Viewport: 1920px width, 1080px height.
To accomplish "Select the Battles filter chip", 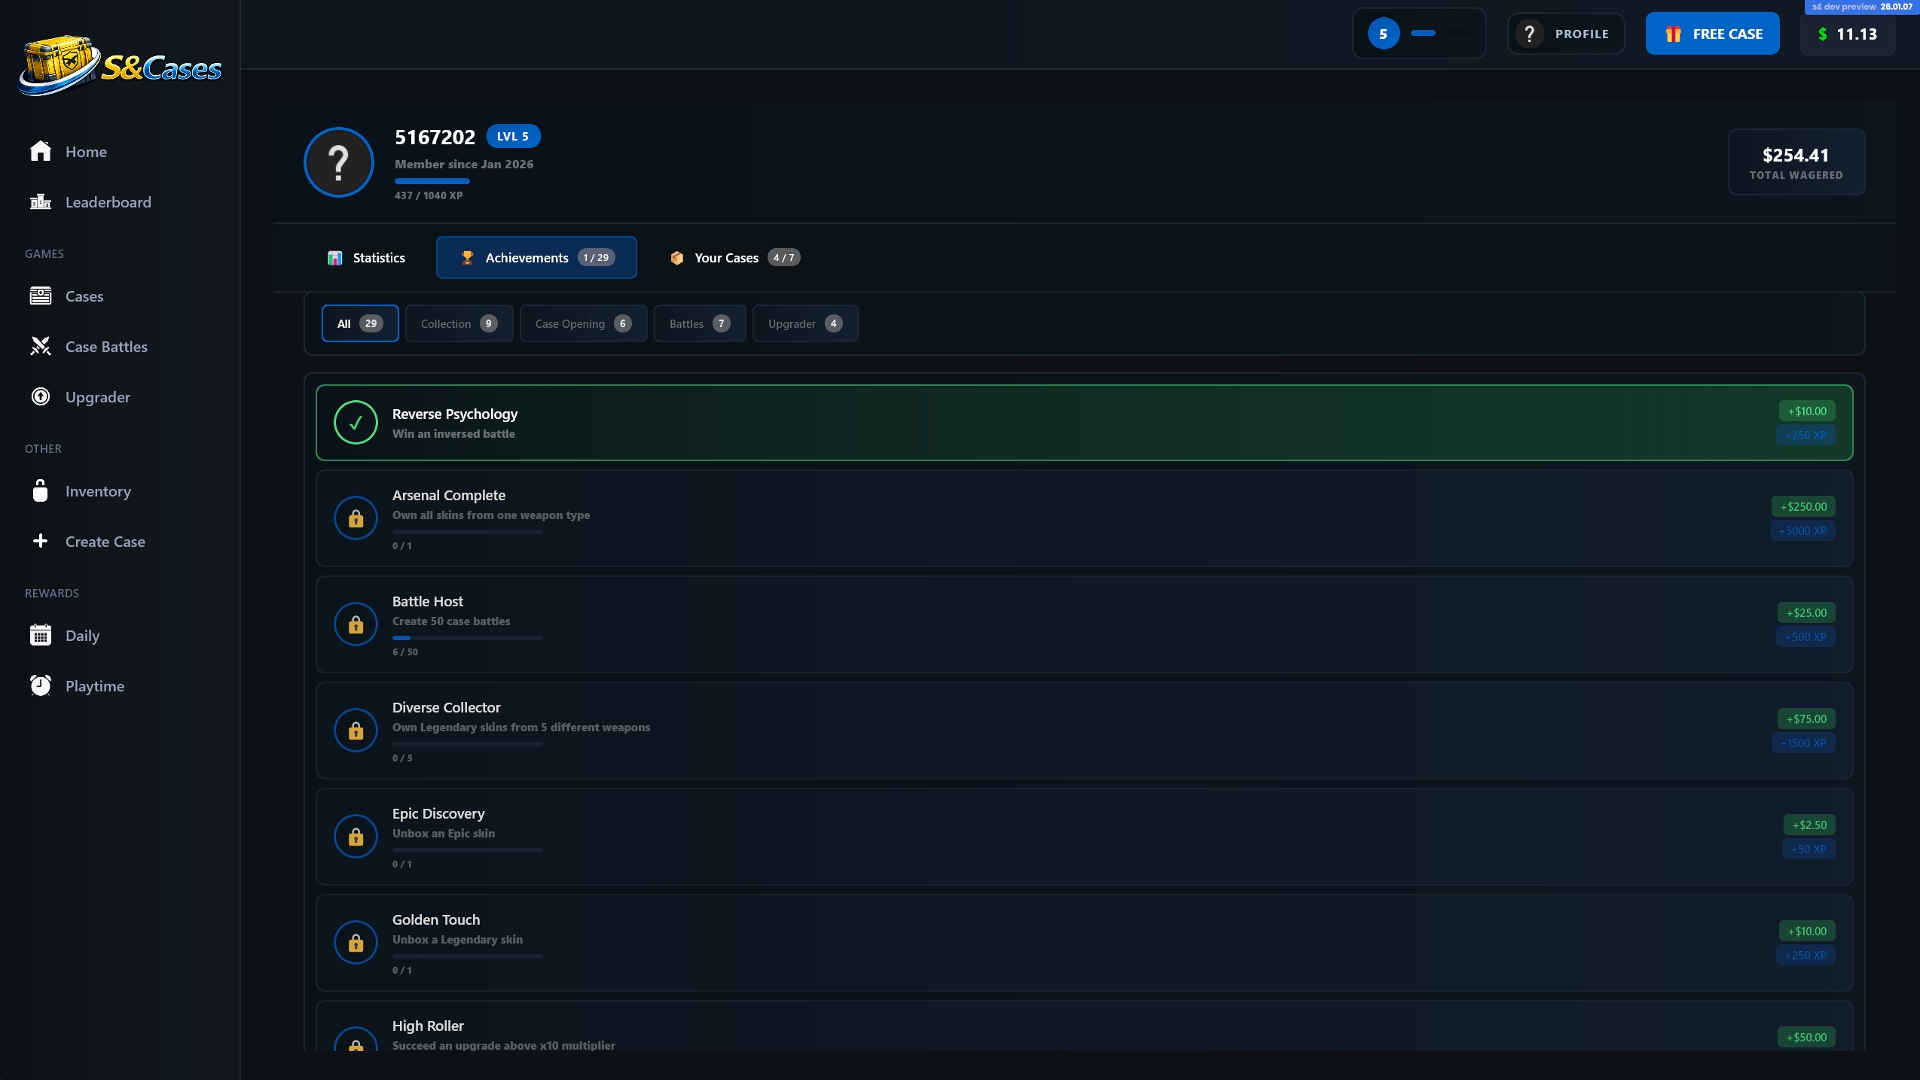I will coord(699,324).
